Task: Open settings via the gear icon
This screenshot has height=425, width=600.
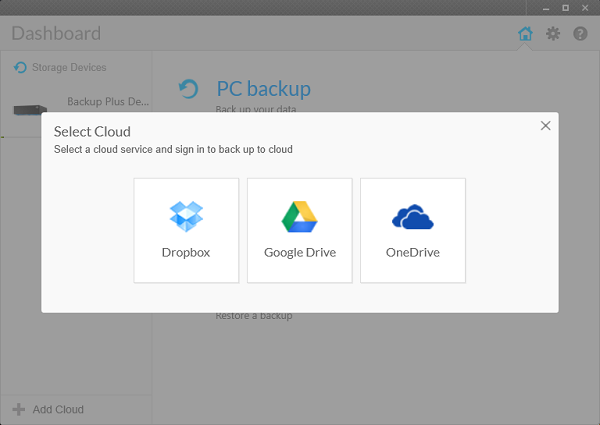Action: pyautogui.click(x=553, y=34)
